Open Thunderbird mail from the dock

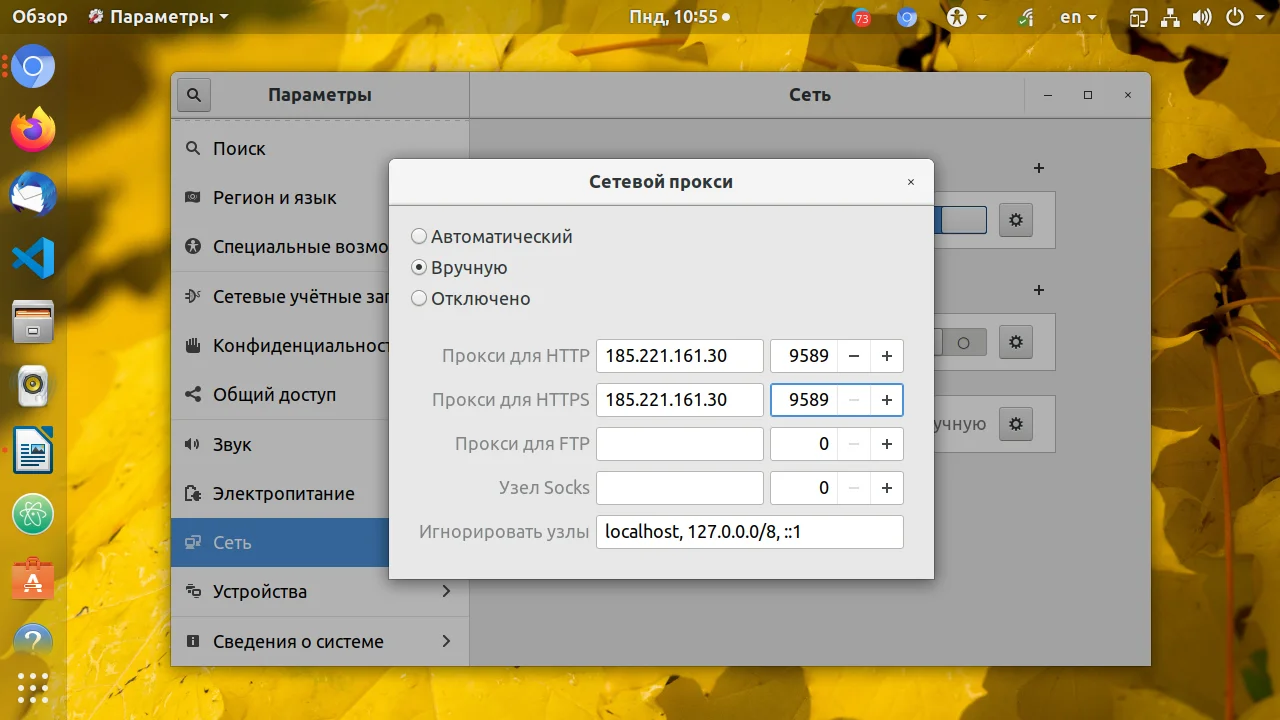33,194
